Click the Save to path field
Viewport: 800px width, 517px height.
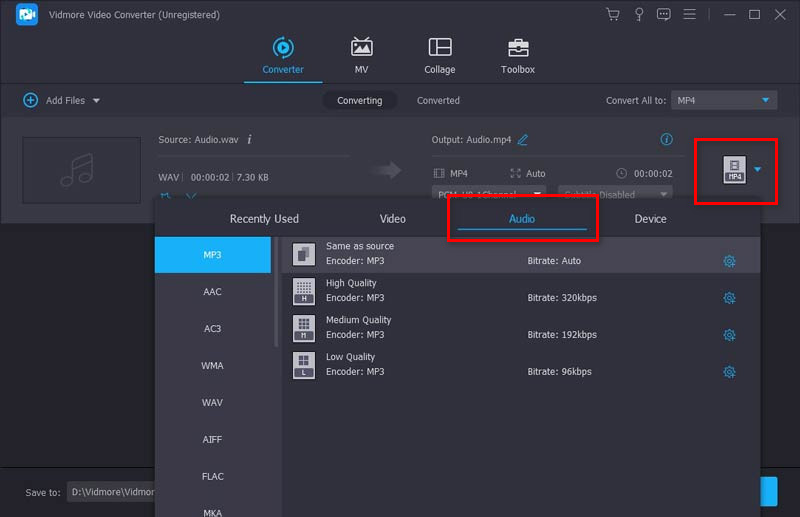111,492
